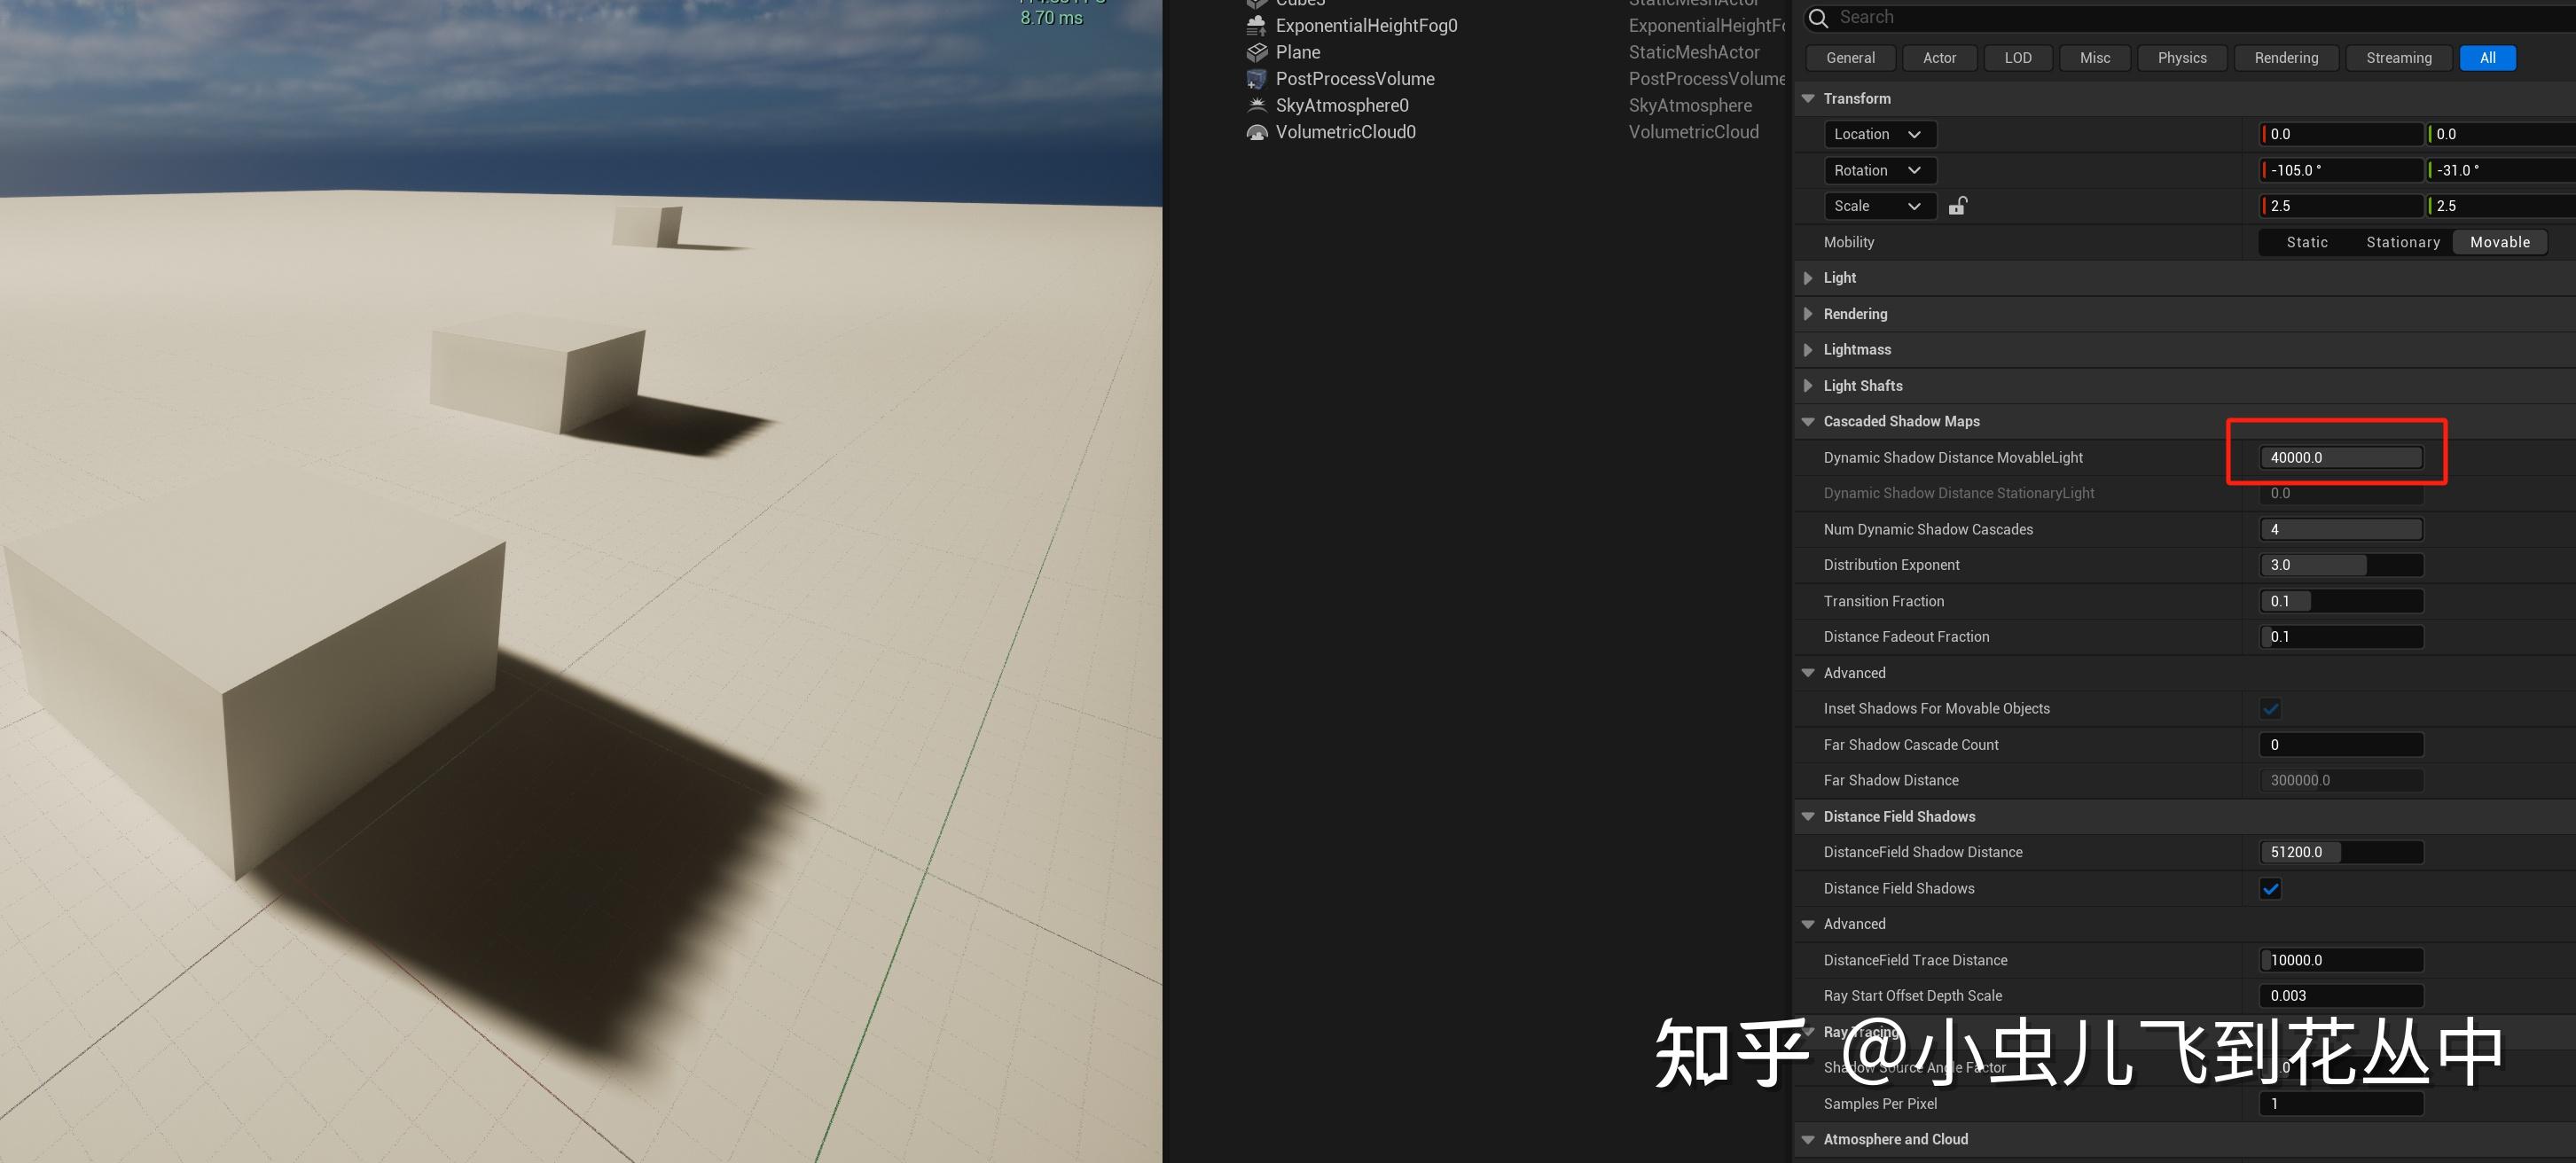Toggle the Scale lock icon
The width and height of the screenshot is (2576, 1163).
1958,206
